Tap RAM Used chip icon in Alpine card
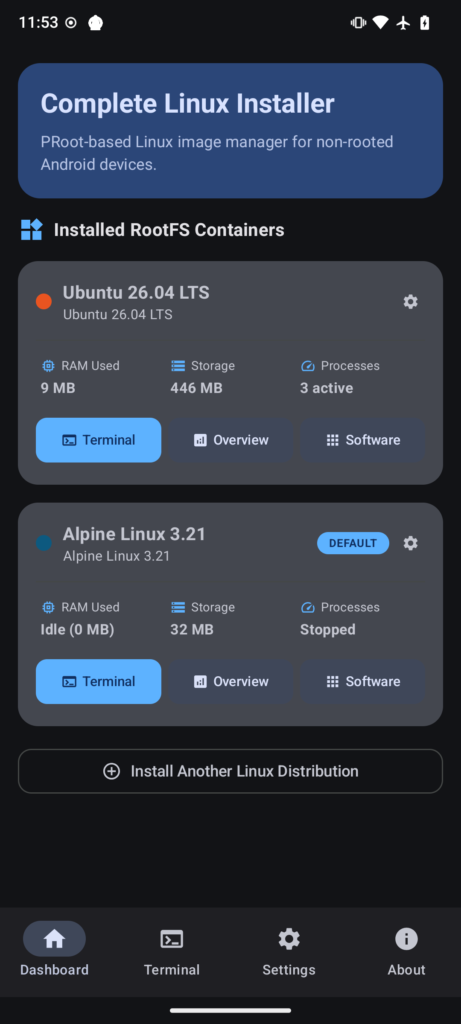Viewport: 461px width, 1024px height. pyautogui.click(x=48, y=607)
